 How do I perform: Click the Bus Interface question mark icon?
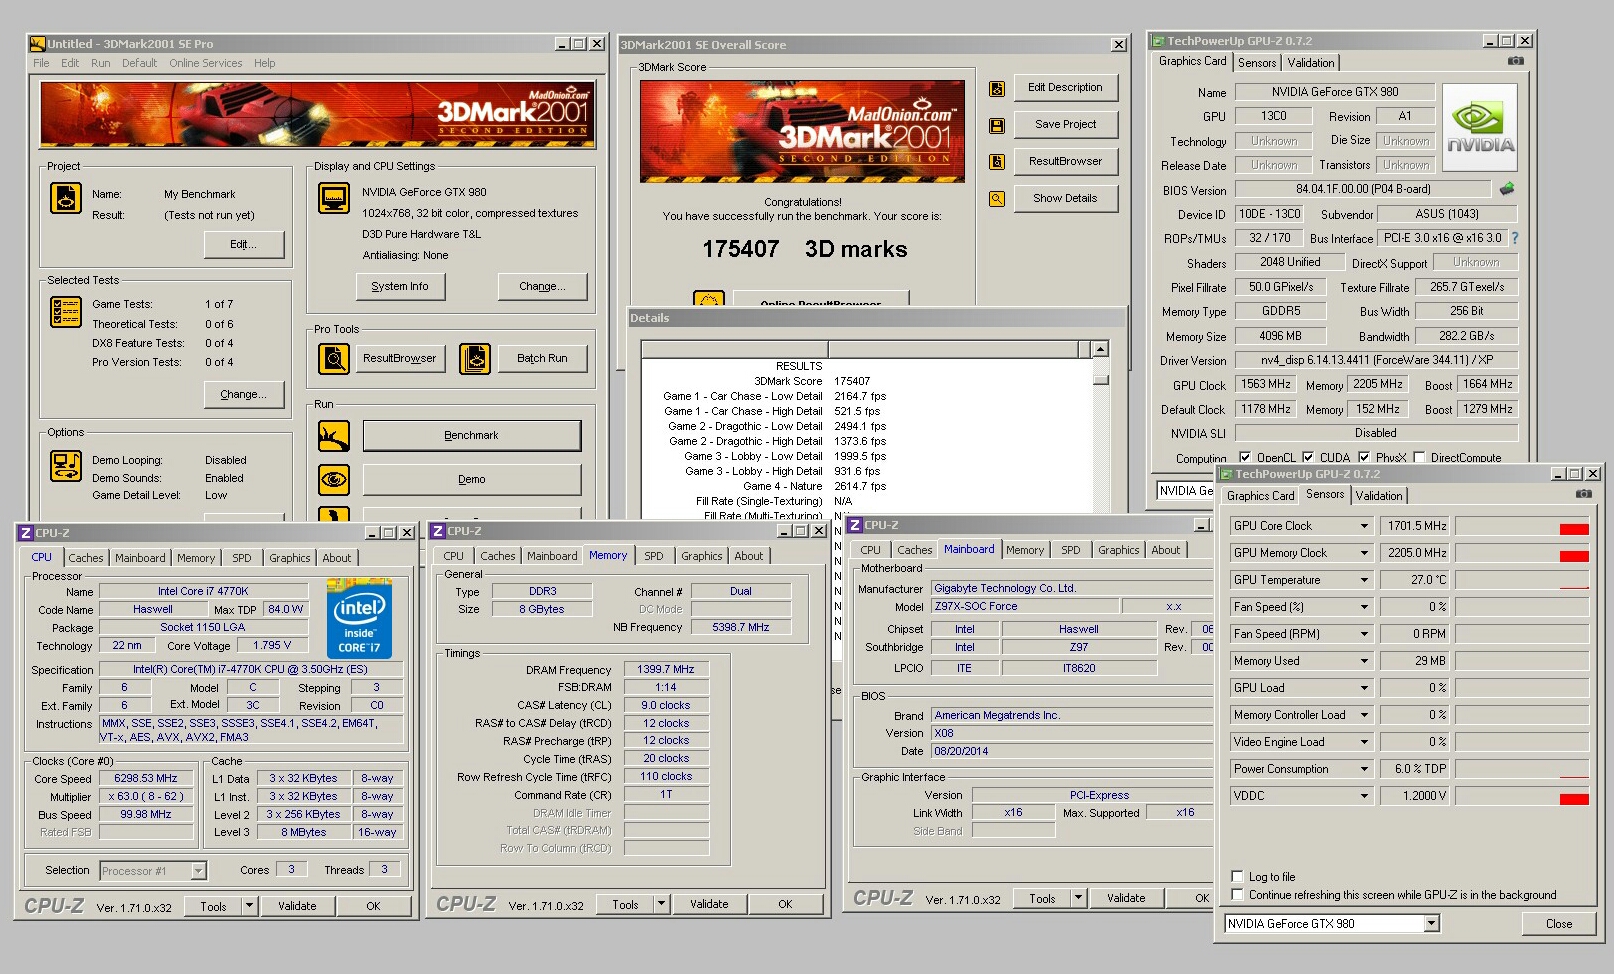click(x=1514, y=238)
